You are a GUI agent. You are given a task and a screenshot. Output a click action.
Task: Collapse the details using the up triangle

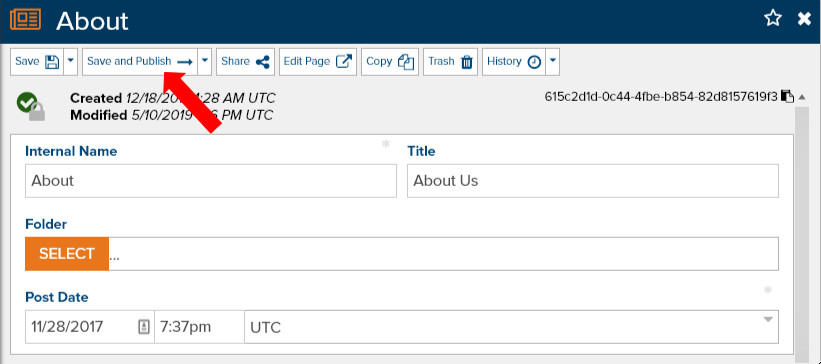click(x=802, y=96)
